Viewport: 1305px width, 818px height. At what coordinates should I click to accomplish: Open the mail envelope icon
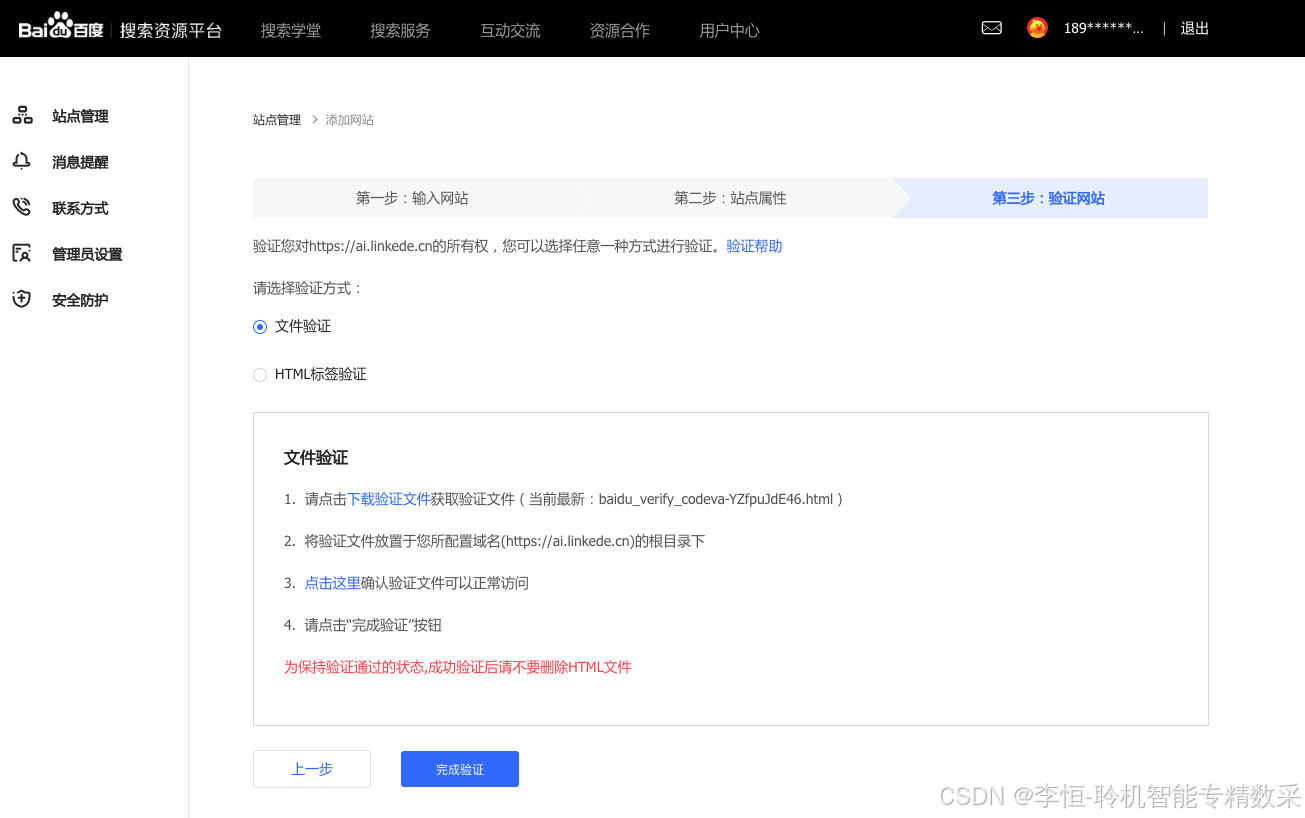(992, 28)
